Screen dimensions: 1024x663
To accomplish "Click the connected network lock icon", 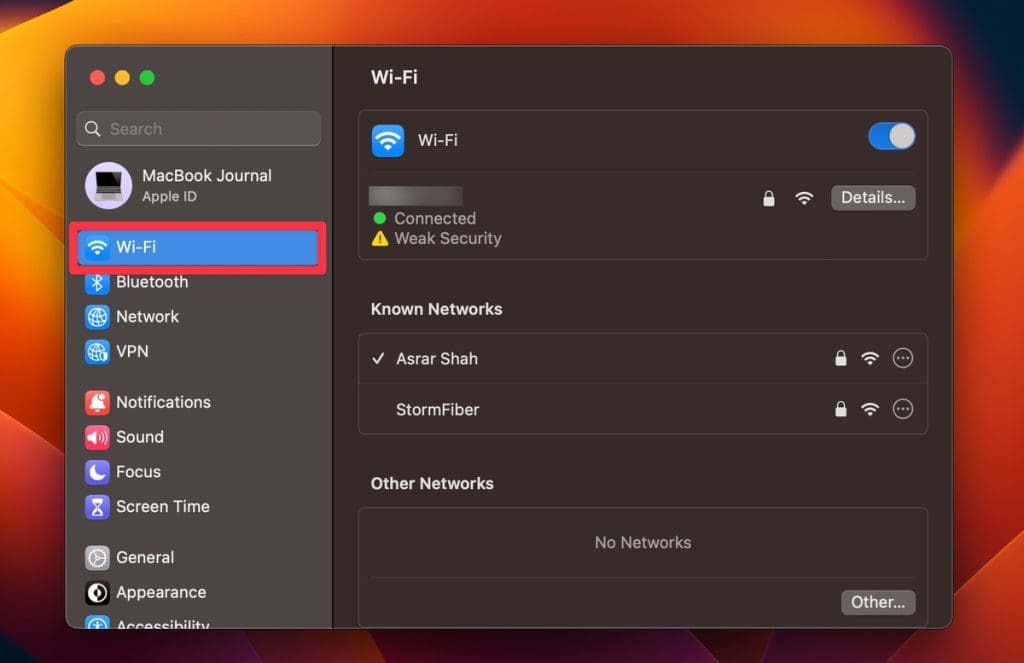I will click(769, 198).
